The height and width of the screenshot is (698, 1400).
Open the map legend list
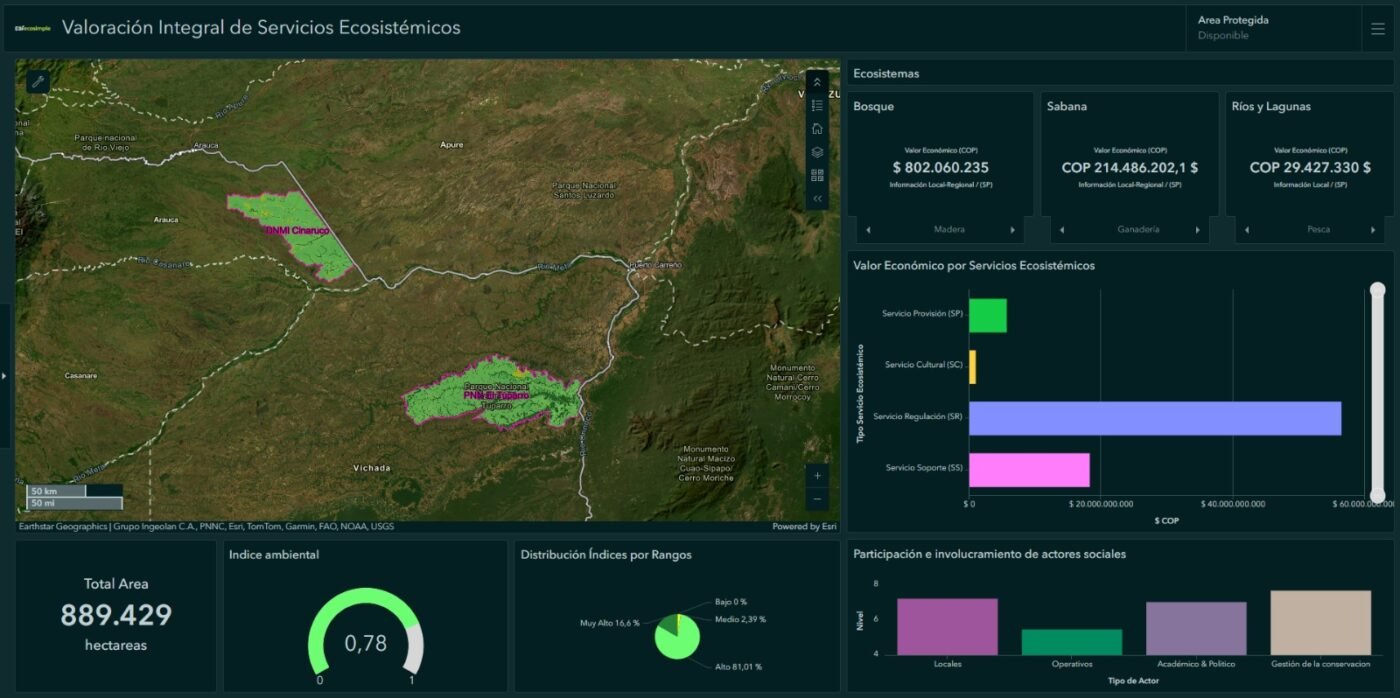(817, 105)
